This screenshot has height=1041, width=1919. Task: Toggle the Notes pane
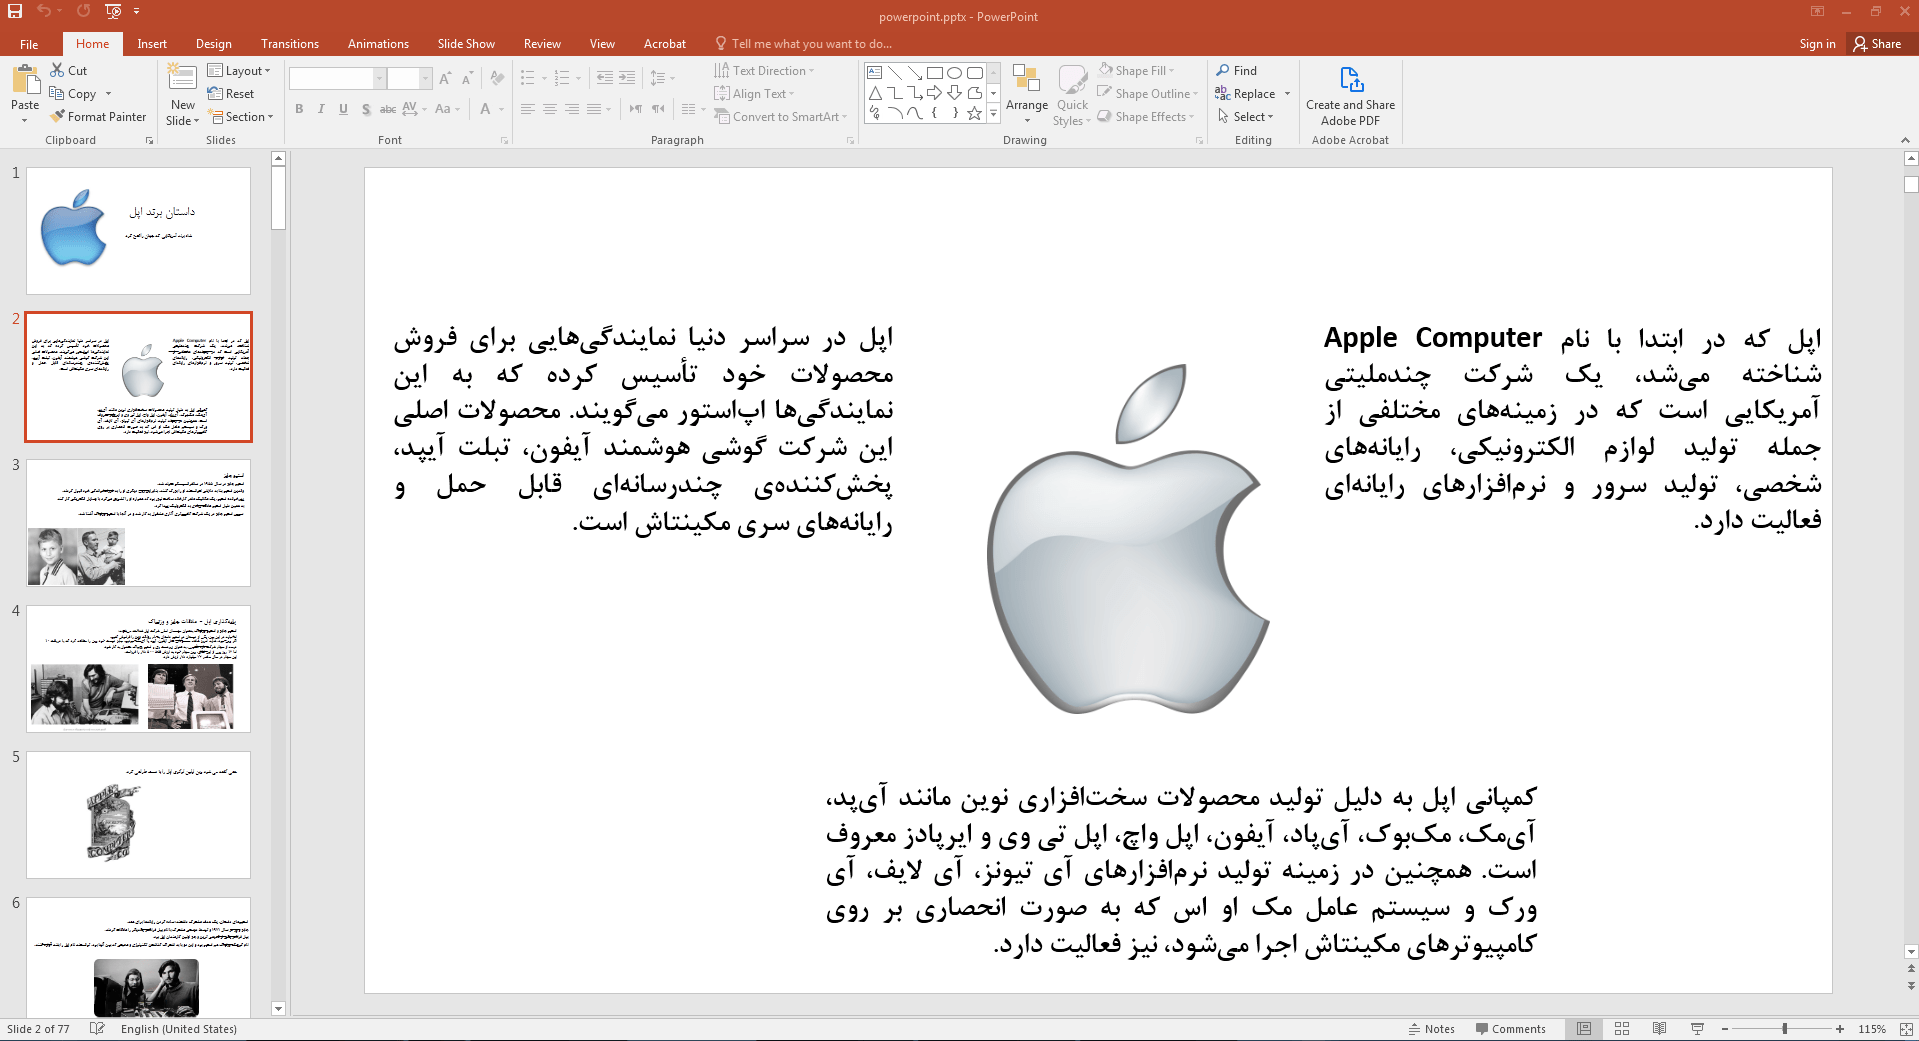coord(1432,1029)
